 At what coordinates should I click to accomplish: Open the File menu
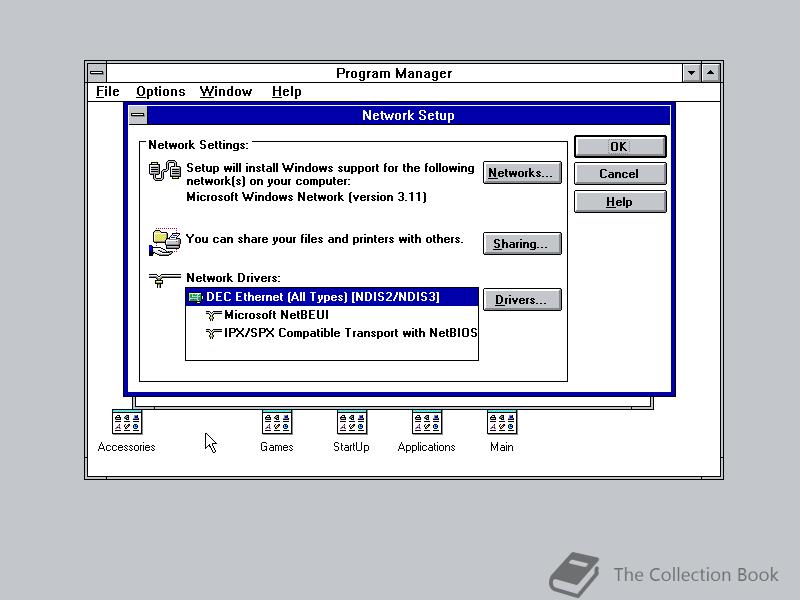point(108,92)
